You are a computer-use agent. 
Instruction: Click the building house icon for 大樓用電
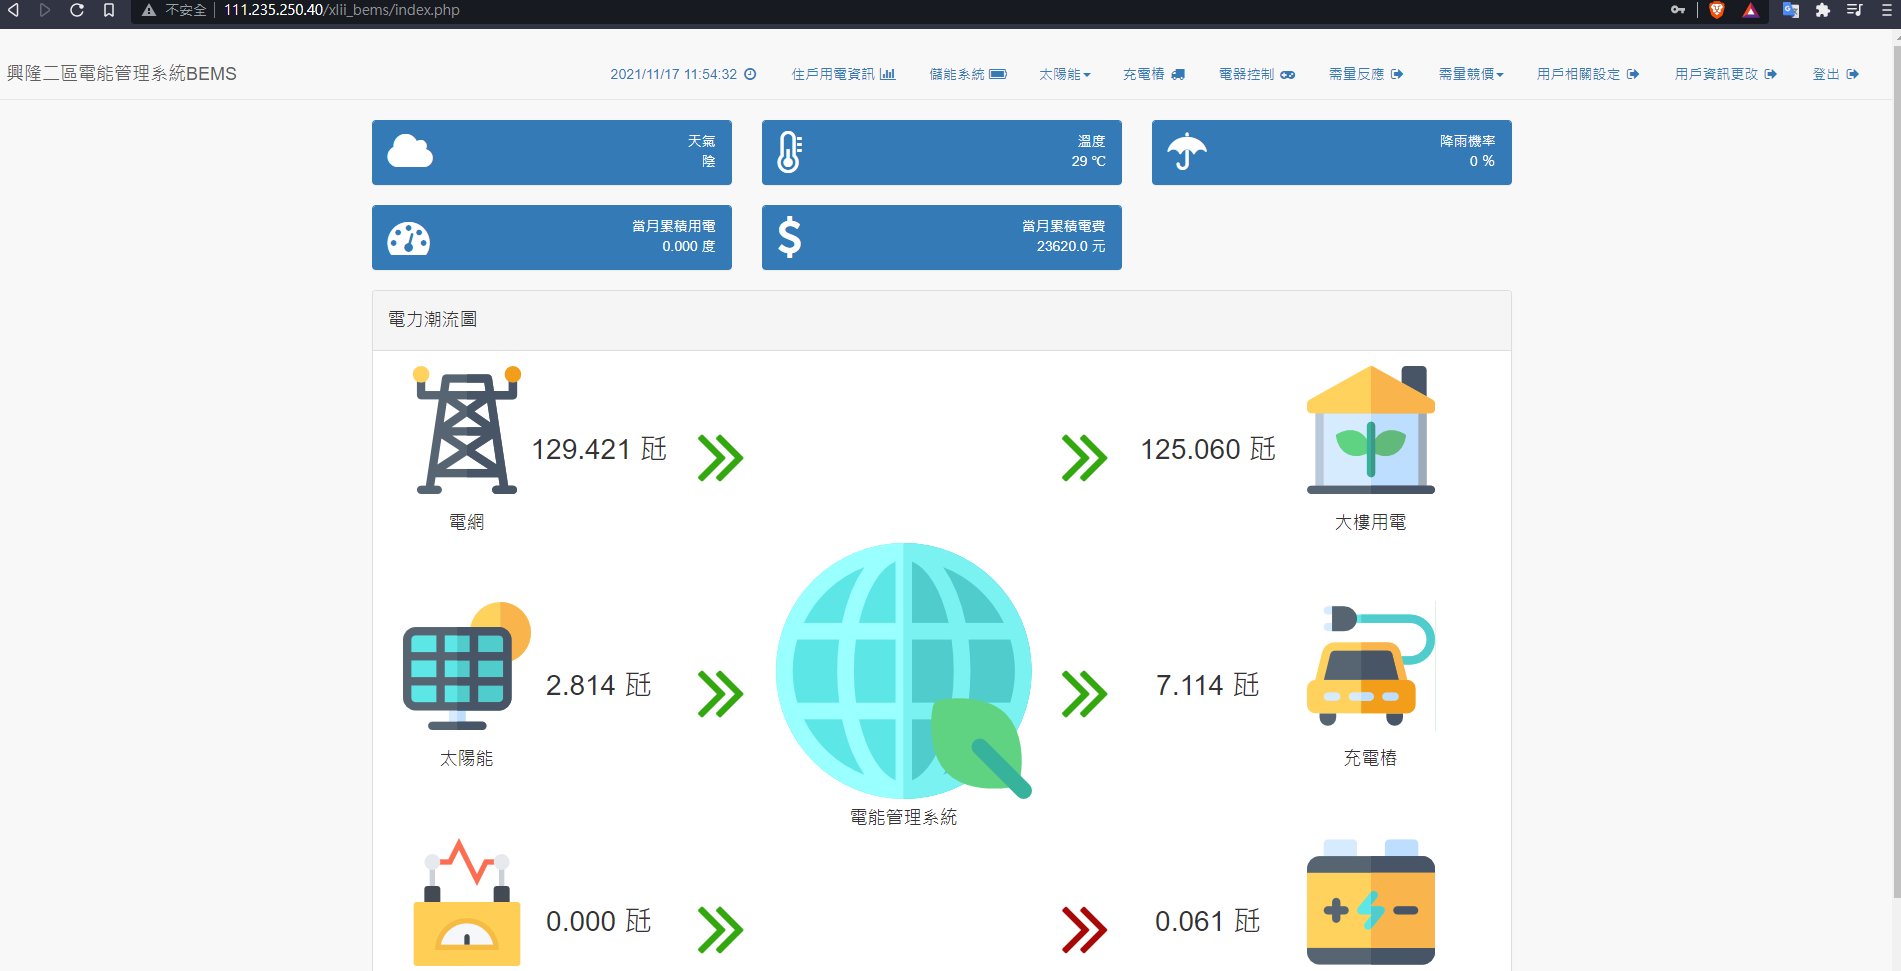pos(1371,430)
